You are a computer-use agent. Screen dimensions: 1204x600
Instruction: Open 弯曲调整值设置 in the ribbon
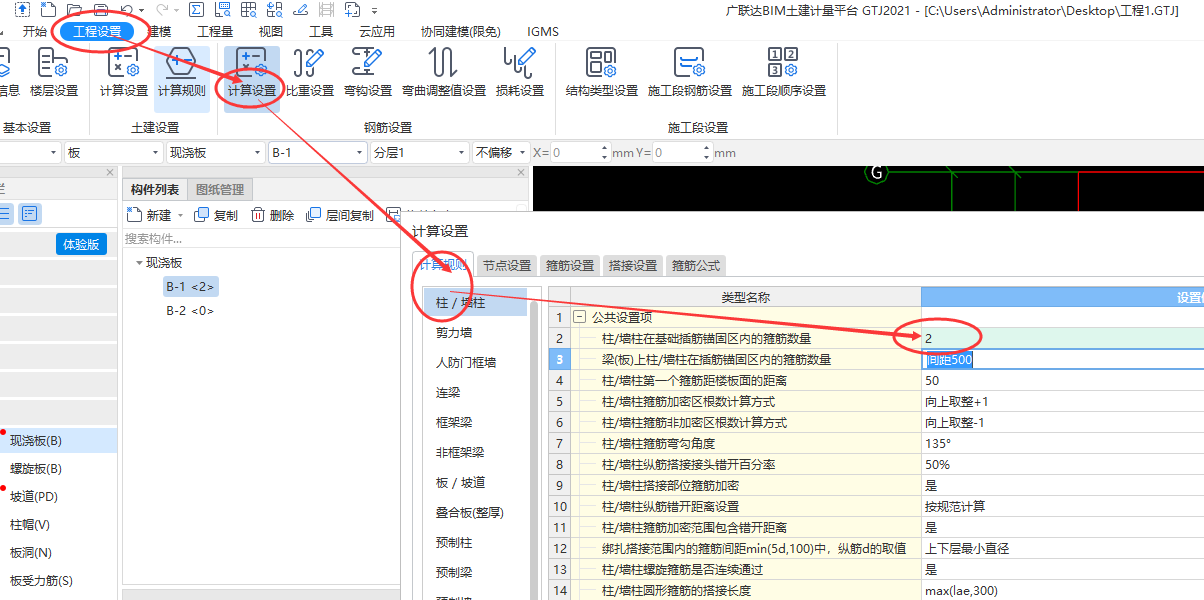(444, 72)
